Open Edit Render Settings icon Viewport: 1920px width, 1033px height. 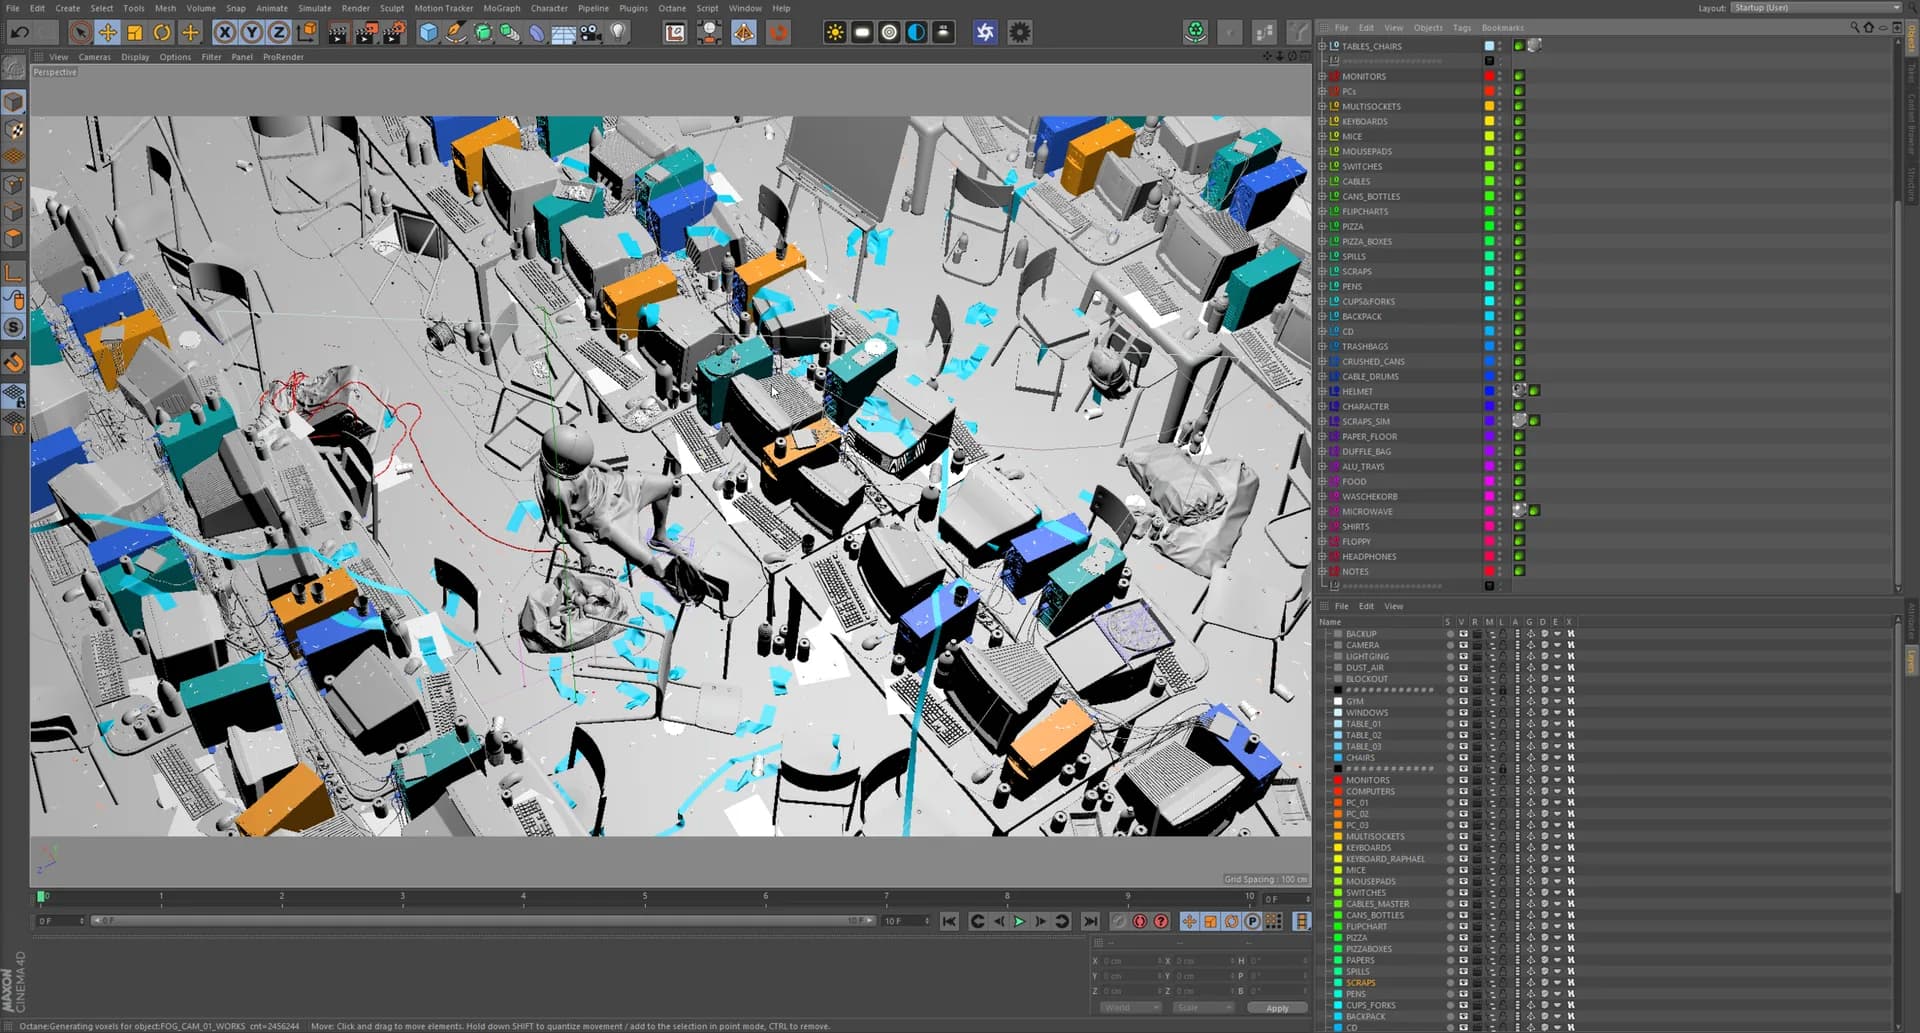394,33
